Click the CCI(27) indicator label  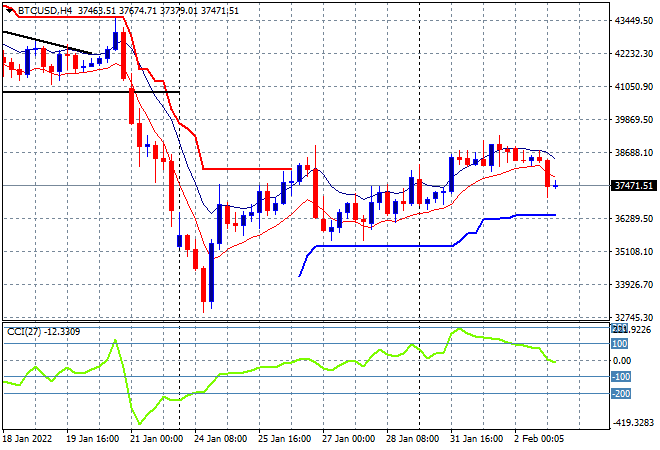(x=24, y=332)
